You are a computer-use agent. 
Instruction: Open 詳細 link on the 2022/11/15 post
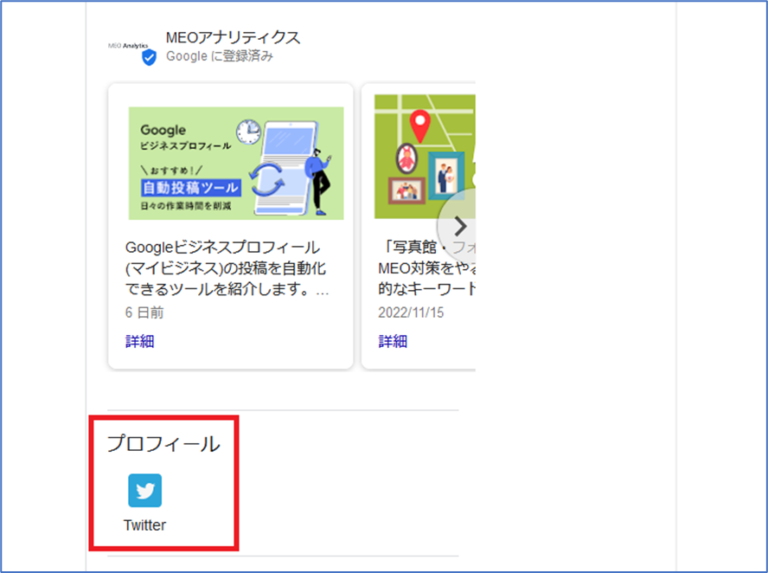393,341
